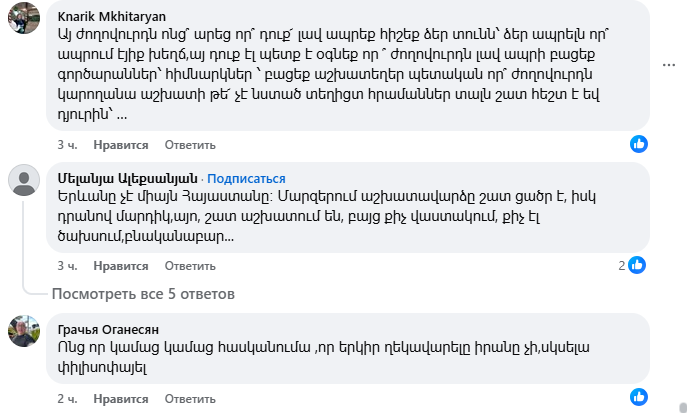Open Грачья Оганесян's profile photo
This screenshot has height=413, width=687.
click(x=23, y=330)
